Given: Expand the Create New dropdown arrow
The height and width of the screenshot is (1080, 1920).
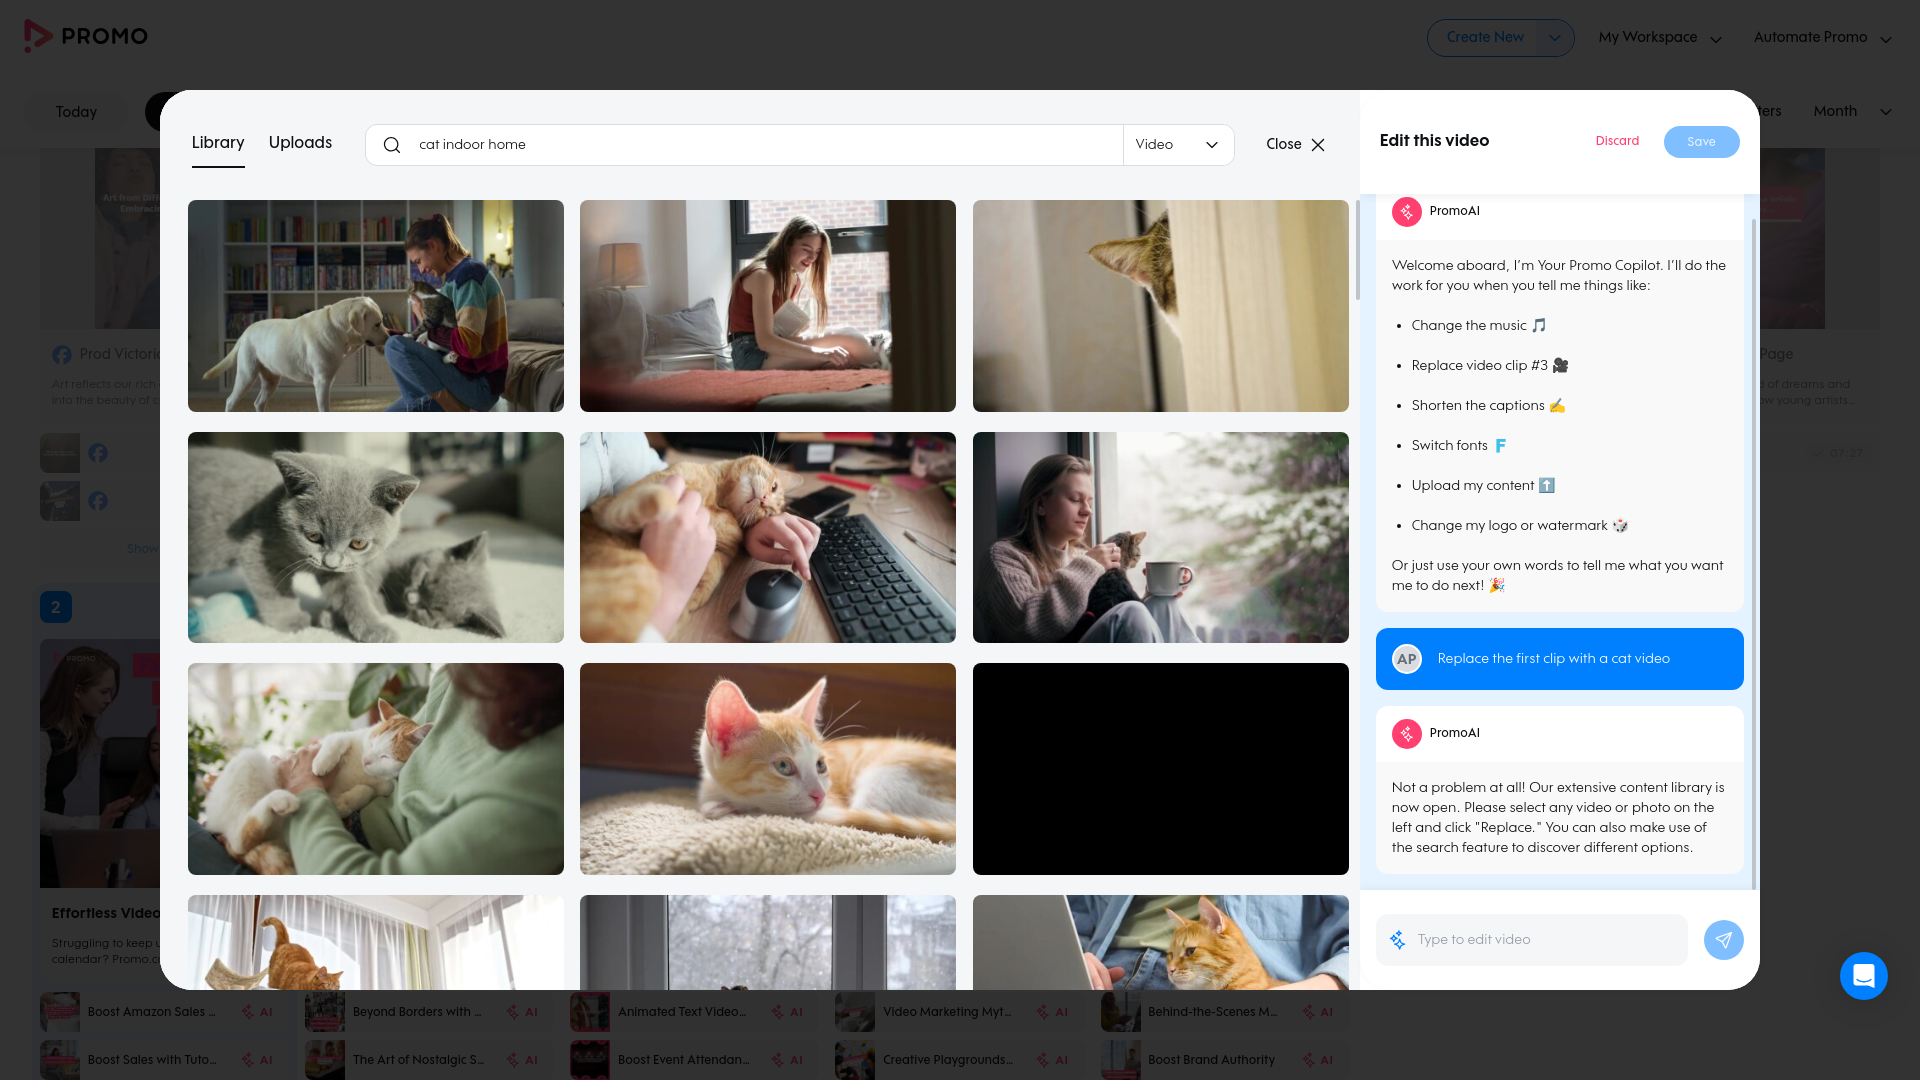Looking at the screenshot, I should (1554, 38).
